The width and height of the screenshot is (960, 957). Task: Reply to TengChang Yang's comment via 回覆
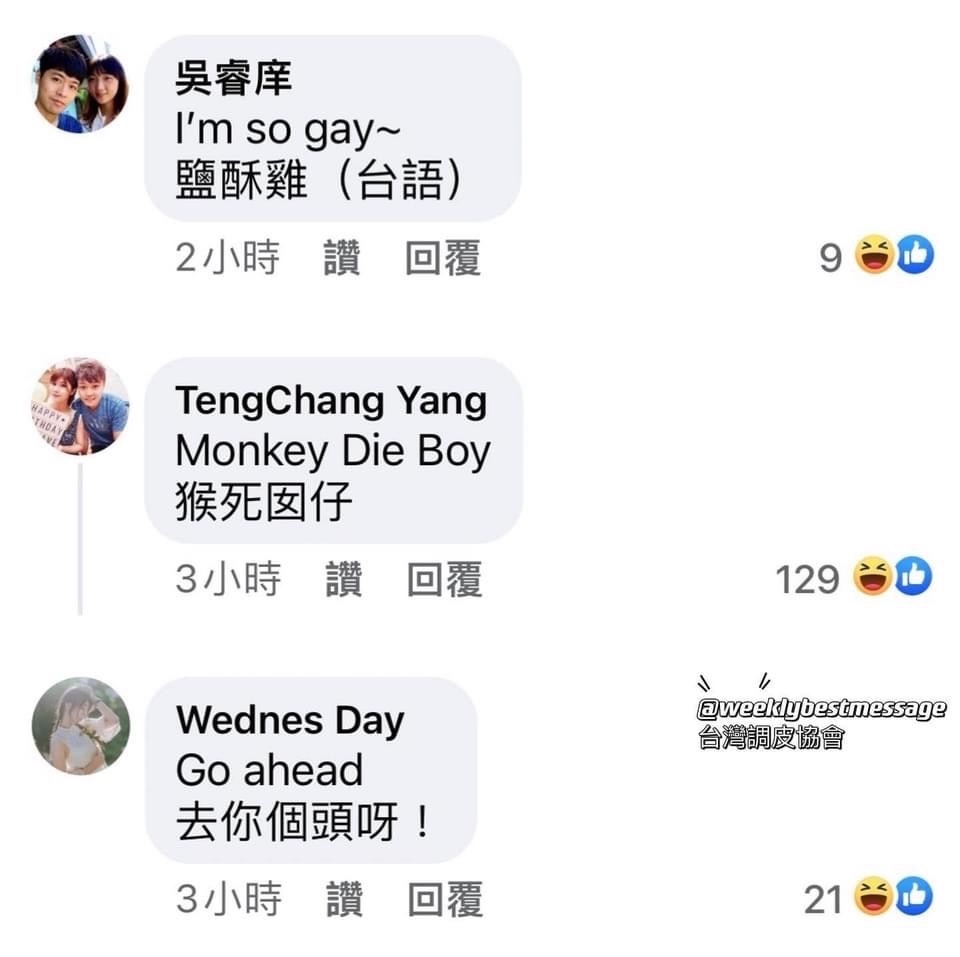pos(445,579)
